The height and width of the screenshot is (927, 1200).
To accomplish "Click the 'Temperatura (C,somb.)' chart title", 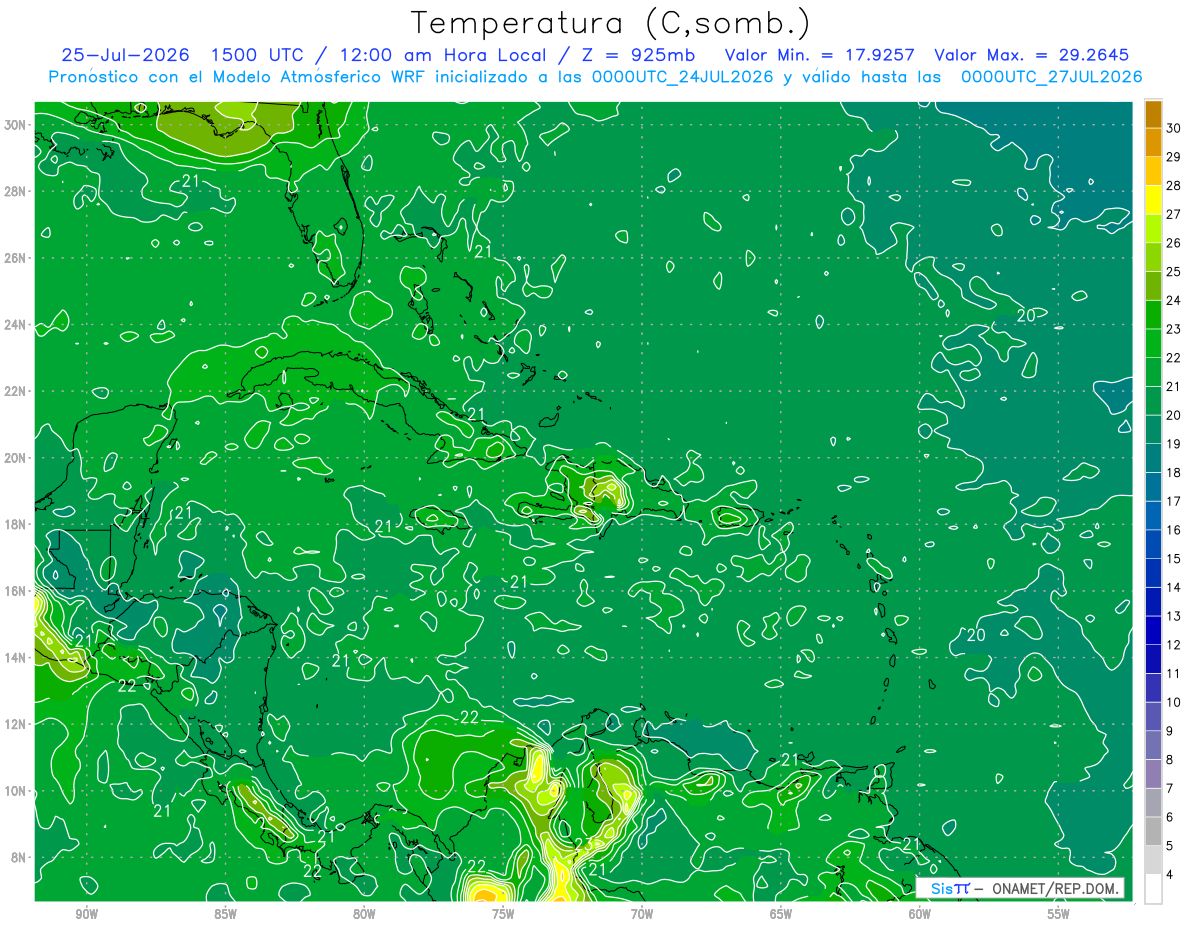I will (611, 24).
